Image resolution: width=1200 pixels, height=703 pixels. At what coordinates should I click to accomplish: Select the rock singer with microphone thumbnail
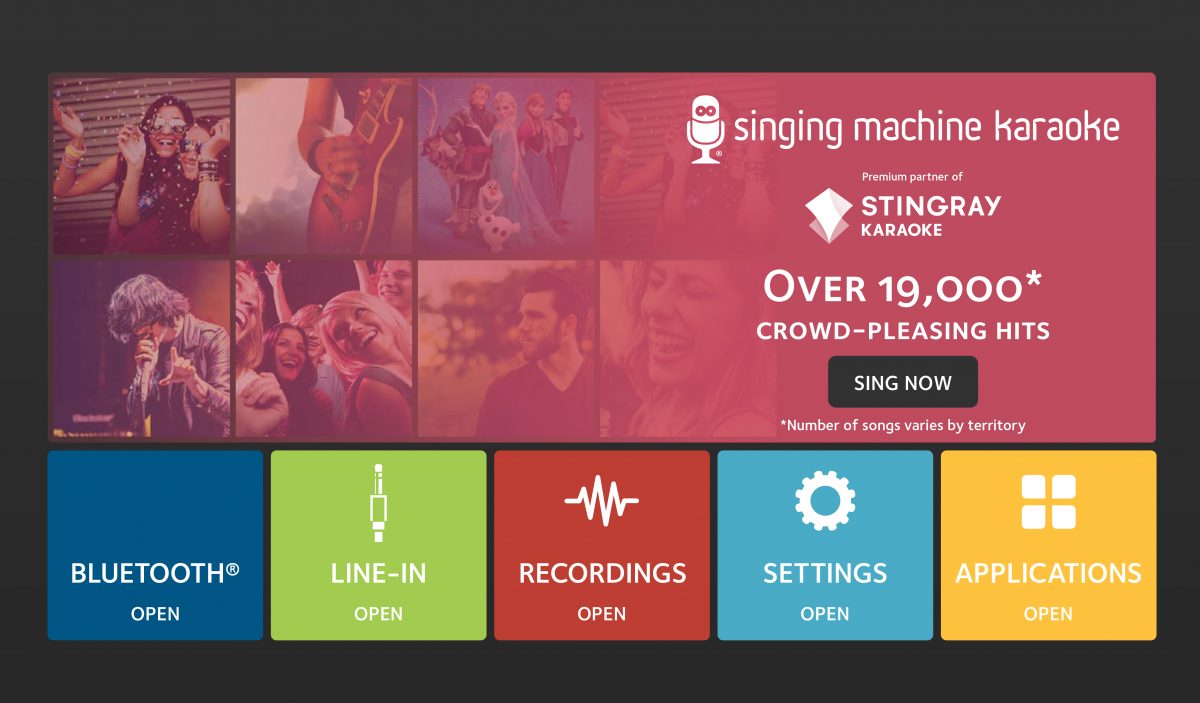coord(141,349)
